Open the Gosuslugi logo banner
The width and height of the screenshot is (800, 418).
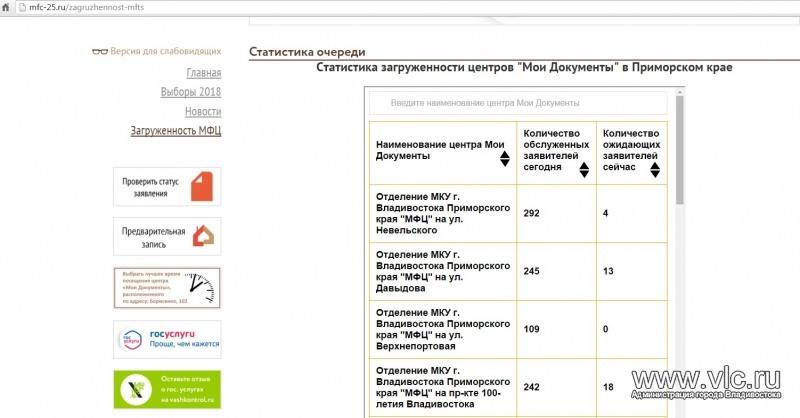166,339
